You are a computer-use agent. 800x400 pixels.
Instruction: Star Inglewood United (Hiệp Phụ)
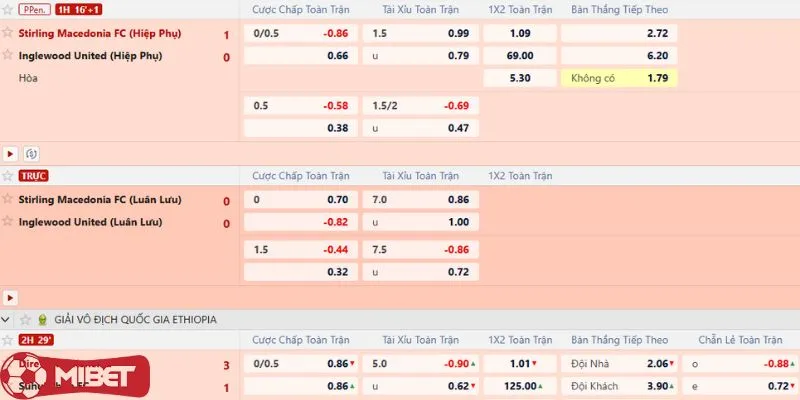coord(8,56)
